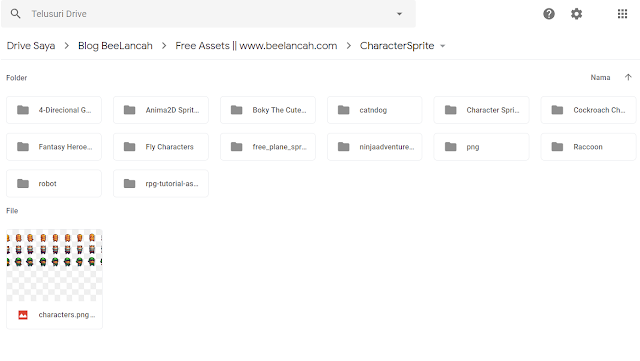Screen dimensions: 640x361
Task: Select the catndog folder icon
Action: [x=344, y=110]
